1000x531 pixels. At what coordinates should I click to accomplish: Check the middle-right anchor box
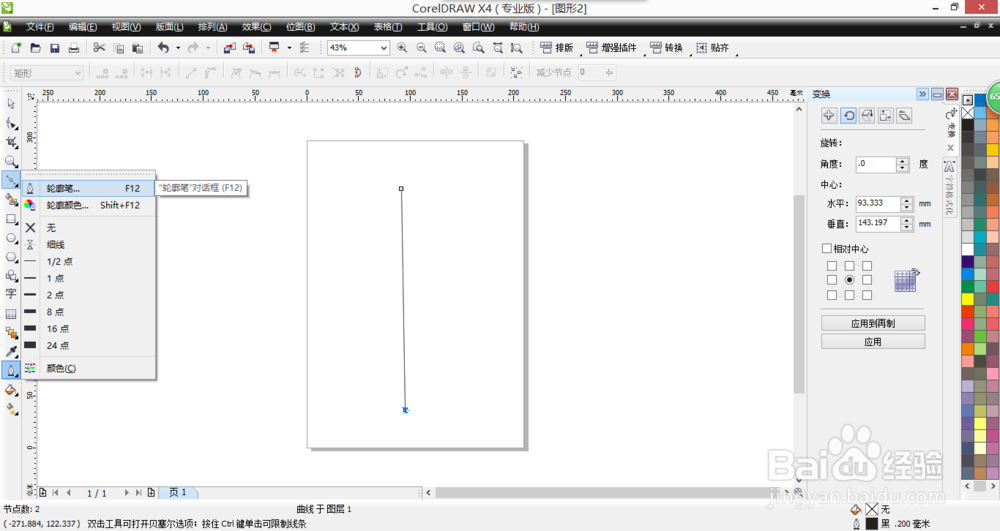[867, 280]
